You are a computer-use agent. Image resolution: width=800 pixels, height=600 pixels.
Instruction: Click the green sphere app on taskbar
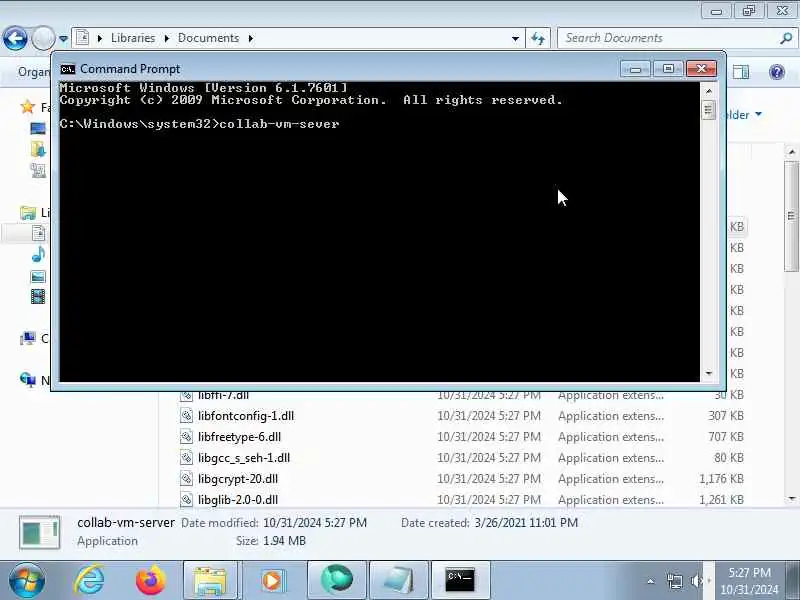[x=337, y=580]
